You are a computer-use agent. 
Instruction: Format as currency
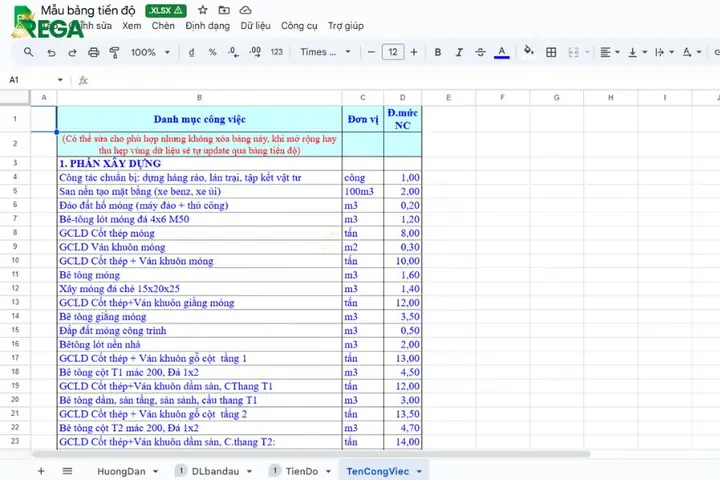pos(191,52)
